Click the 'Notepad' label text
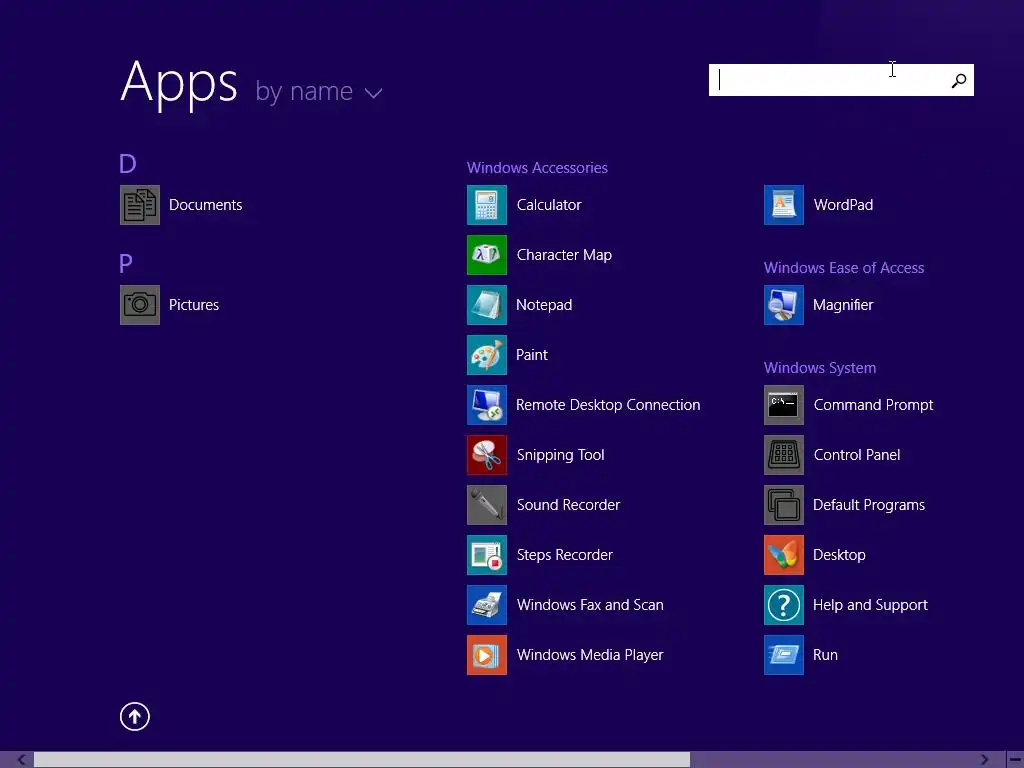 pyautogui.click(x=544, y=305)
